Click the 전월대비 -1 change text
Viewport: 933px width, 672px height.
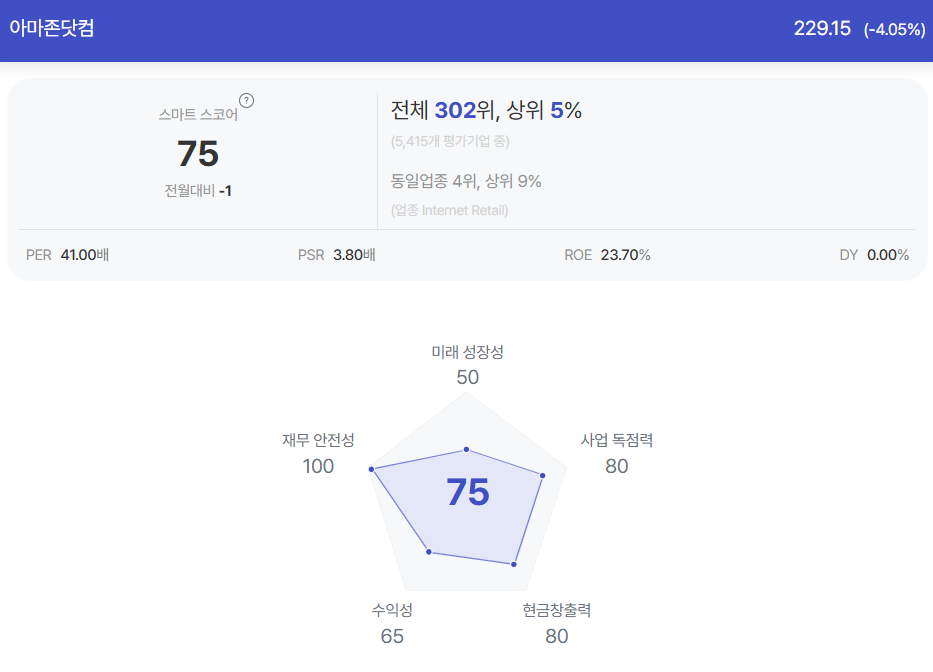click(198, 190)
